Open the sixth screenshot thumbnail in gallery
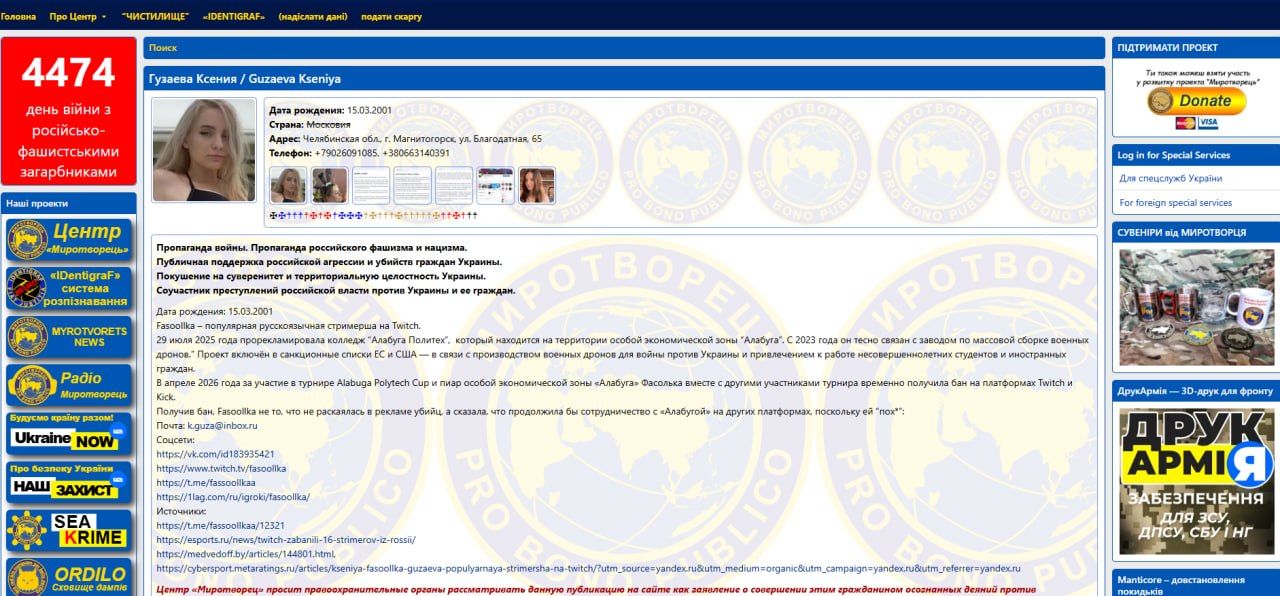Viewport: 1280px width, 596px height. pyautogui.click(x=495, y=186)
